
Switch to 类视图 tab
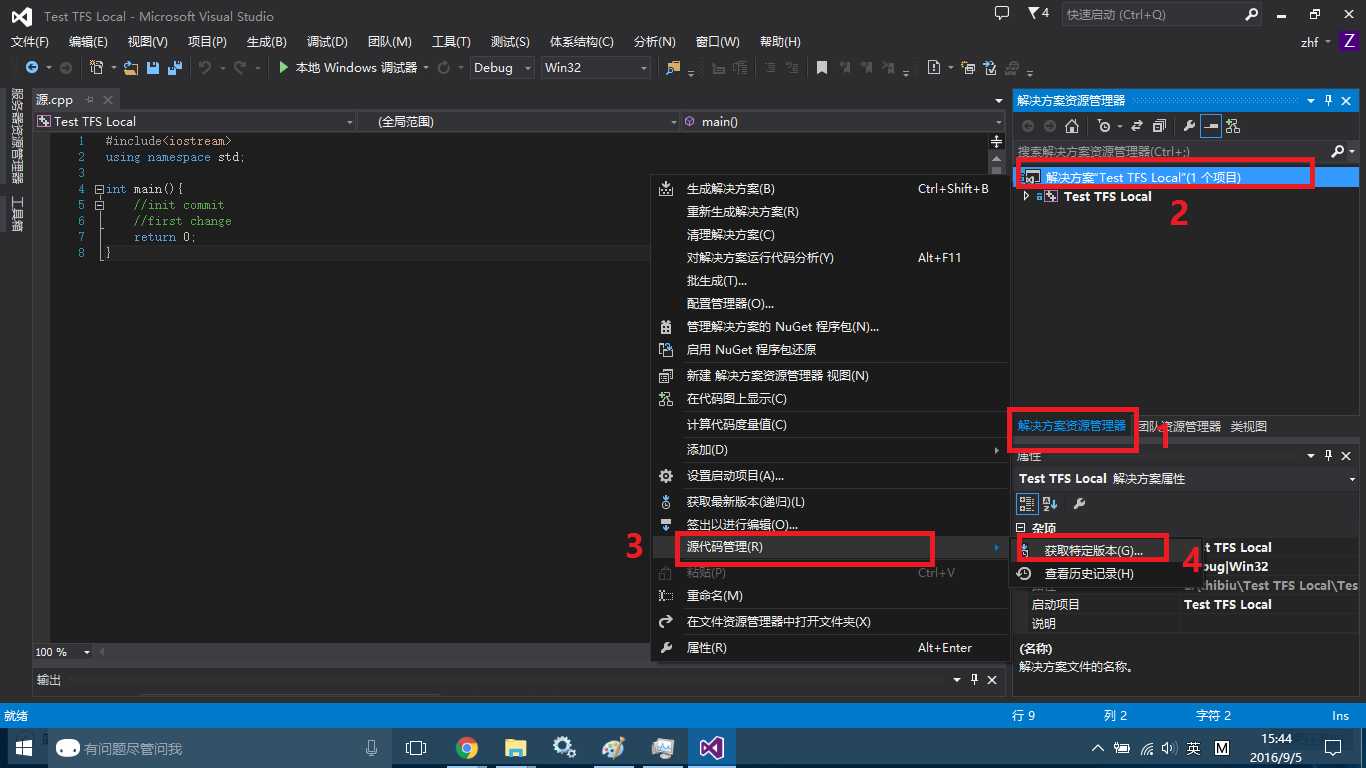[x=1248, y=426]
